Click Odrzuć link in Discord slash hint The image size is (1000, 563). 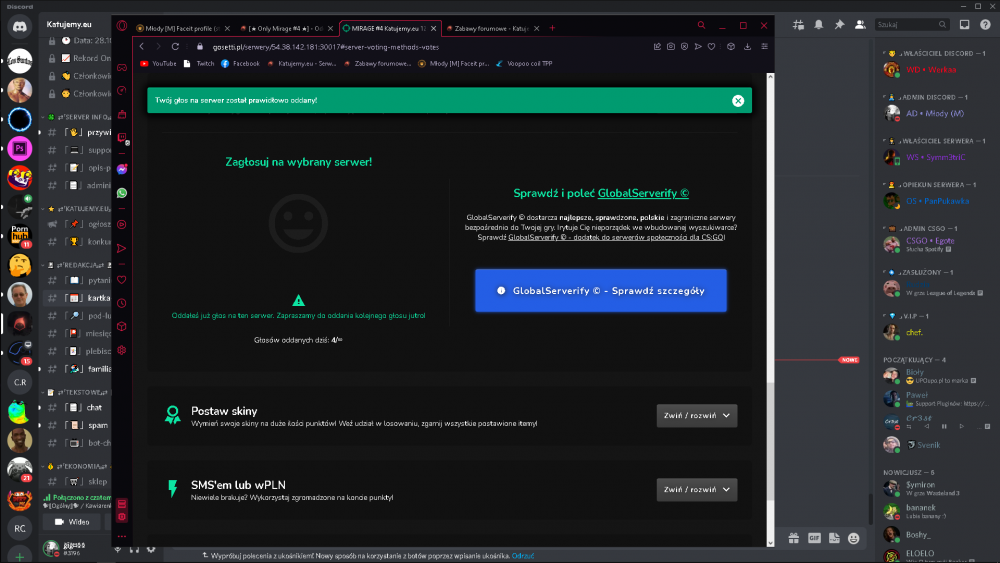pyautogui.click(x=522, y=556)
